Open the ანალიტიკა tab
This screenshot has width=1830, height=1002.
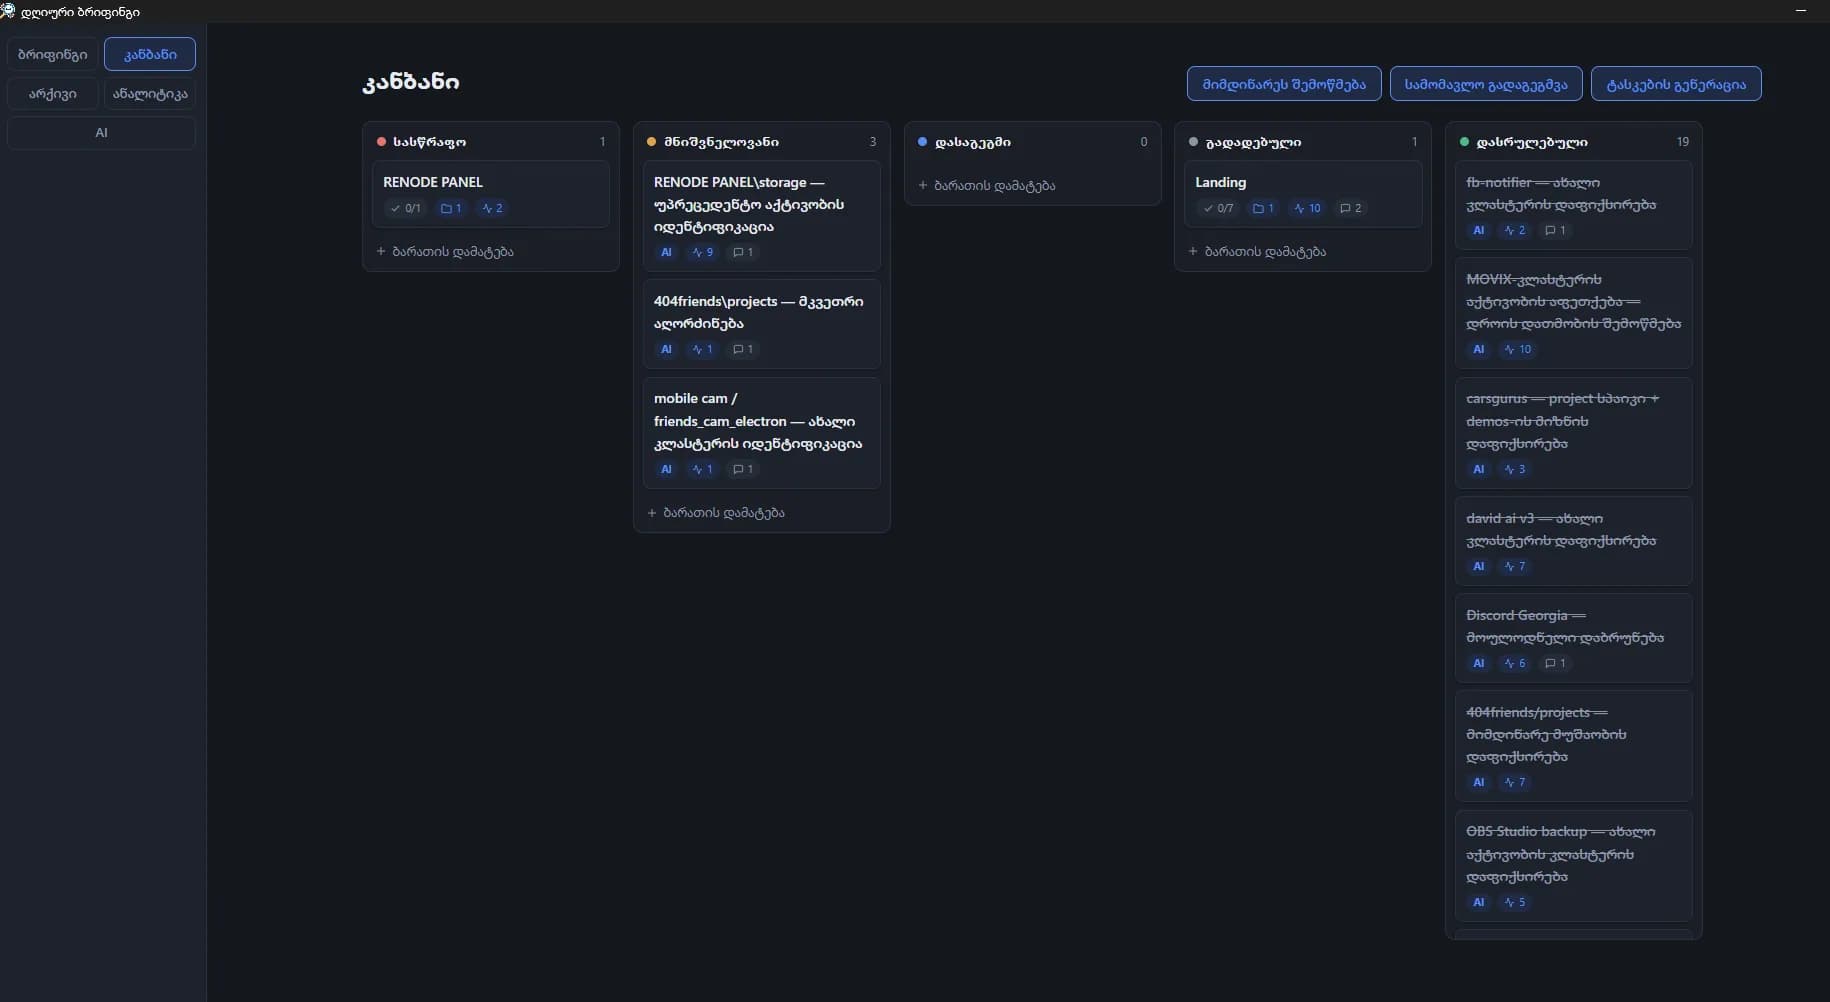coord(150,93)
